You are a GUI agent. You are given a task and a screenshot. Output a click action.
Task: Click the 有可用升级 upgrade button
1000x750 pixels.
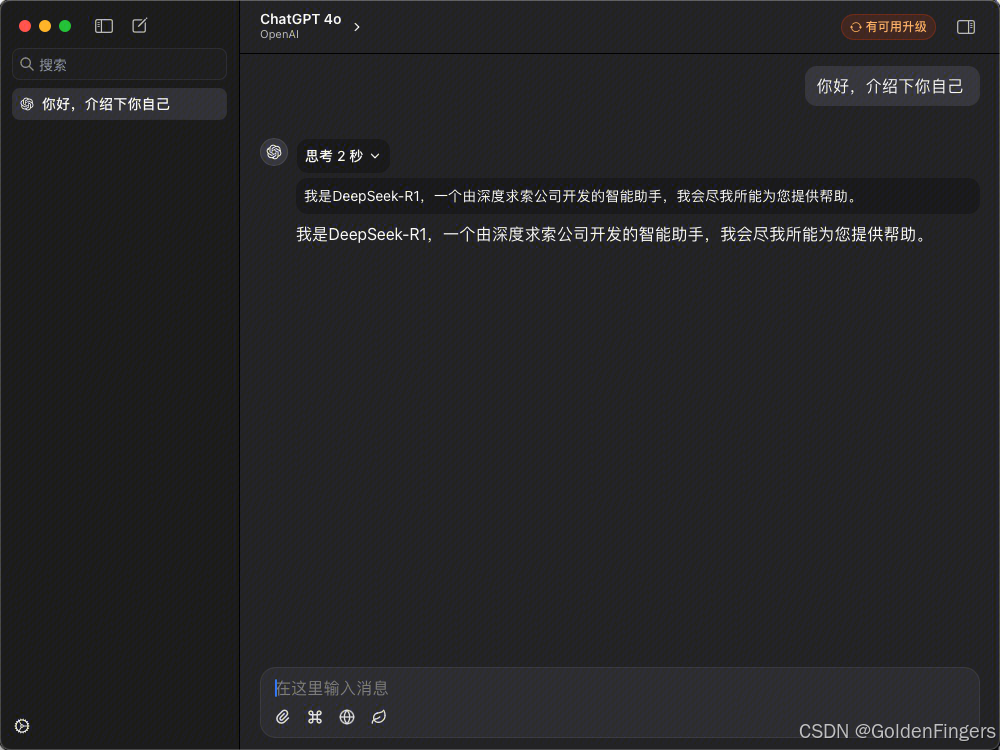[888, 27]
